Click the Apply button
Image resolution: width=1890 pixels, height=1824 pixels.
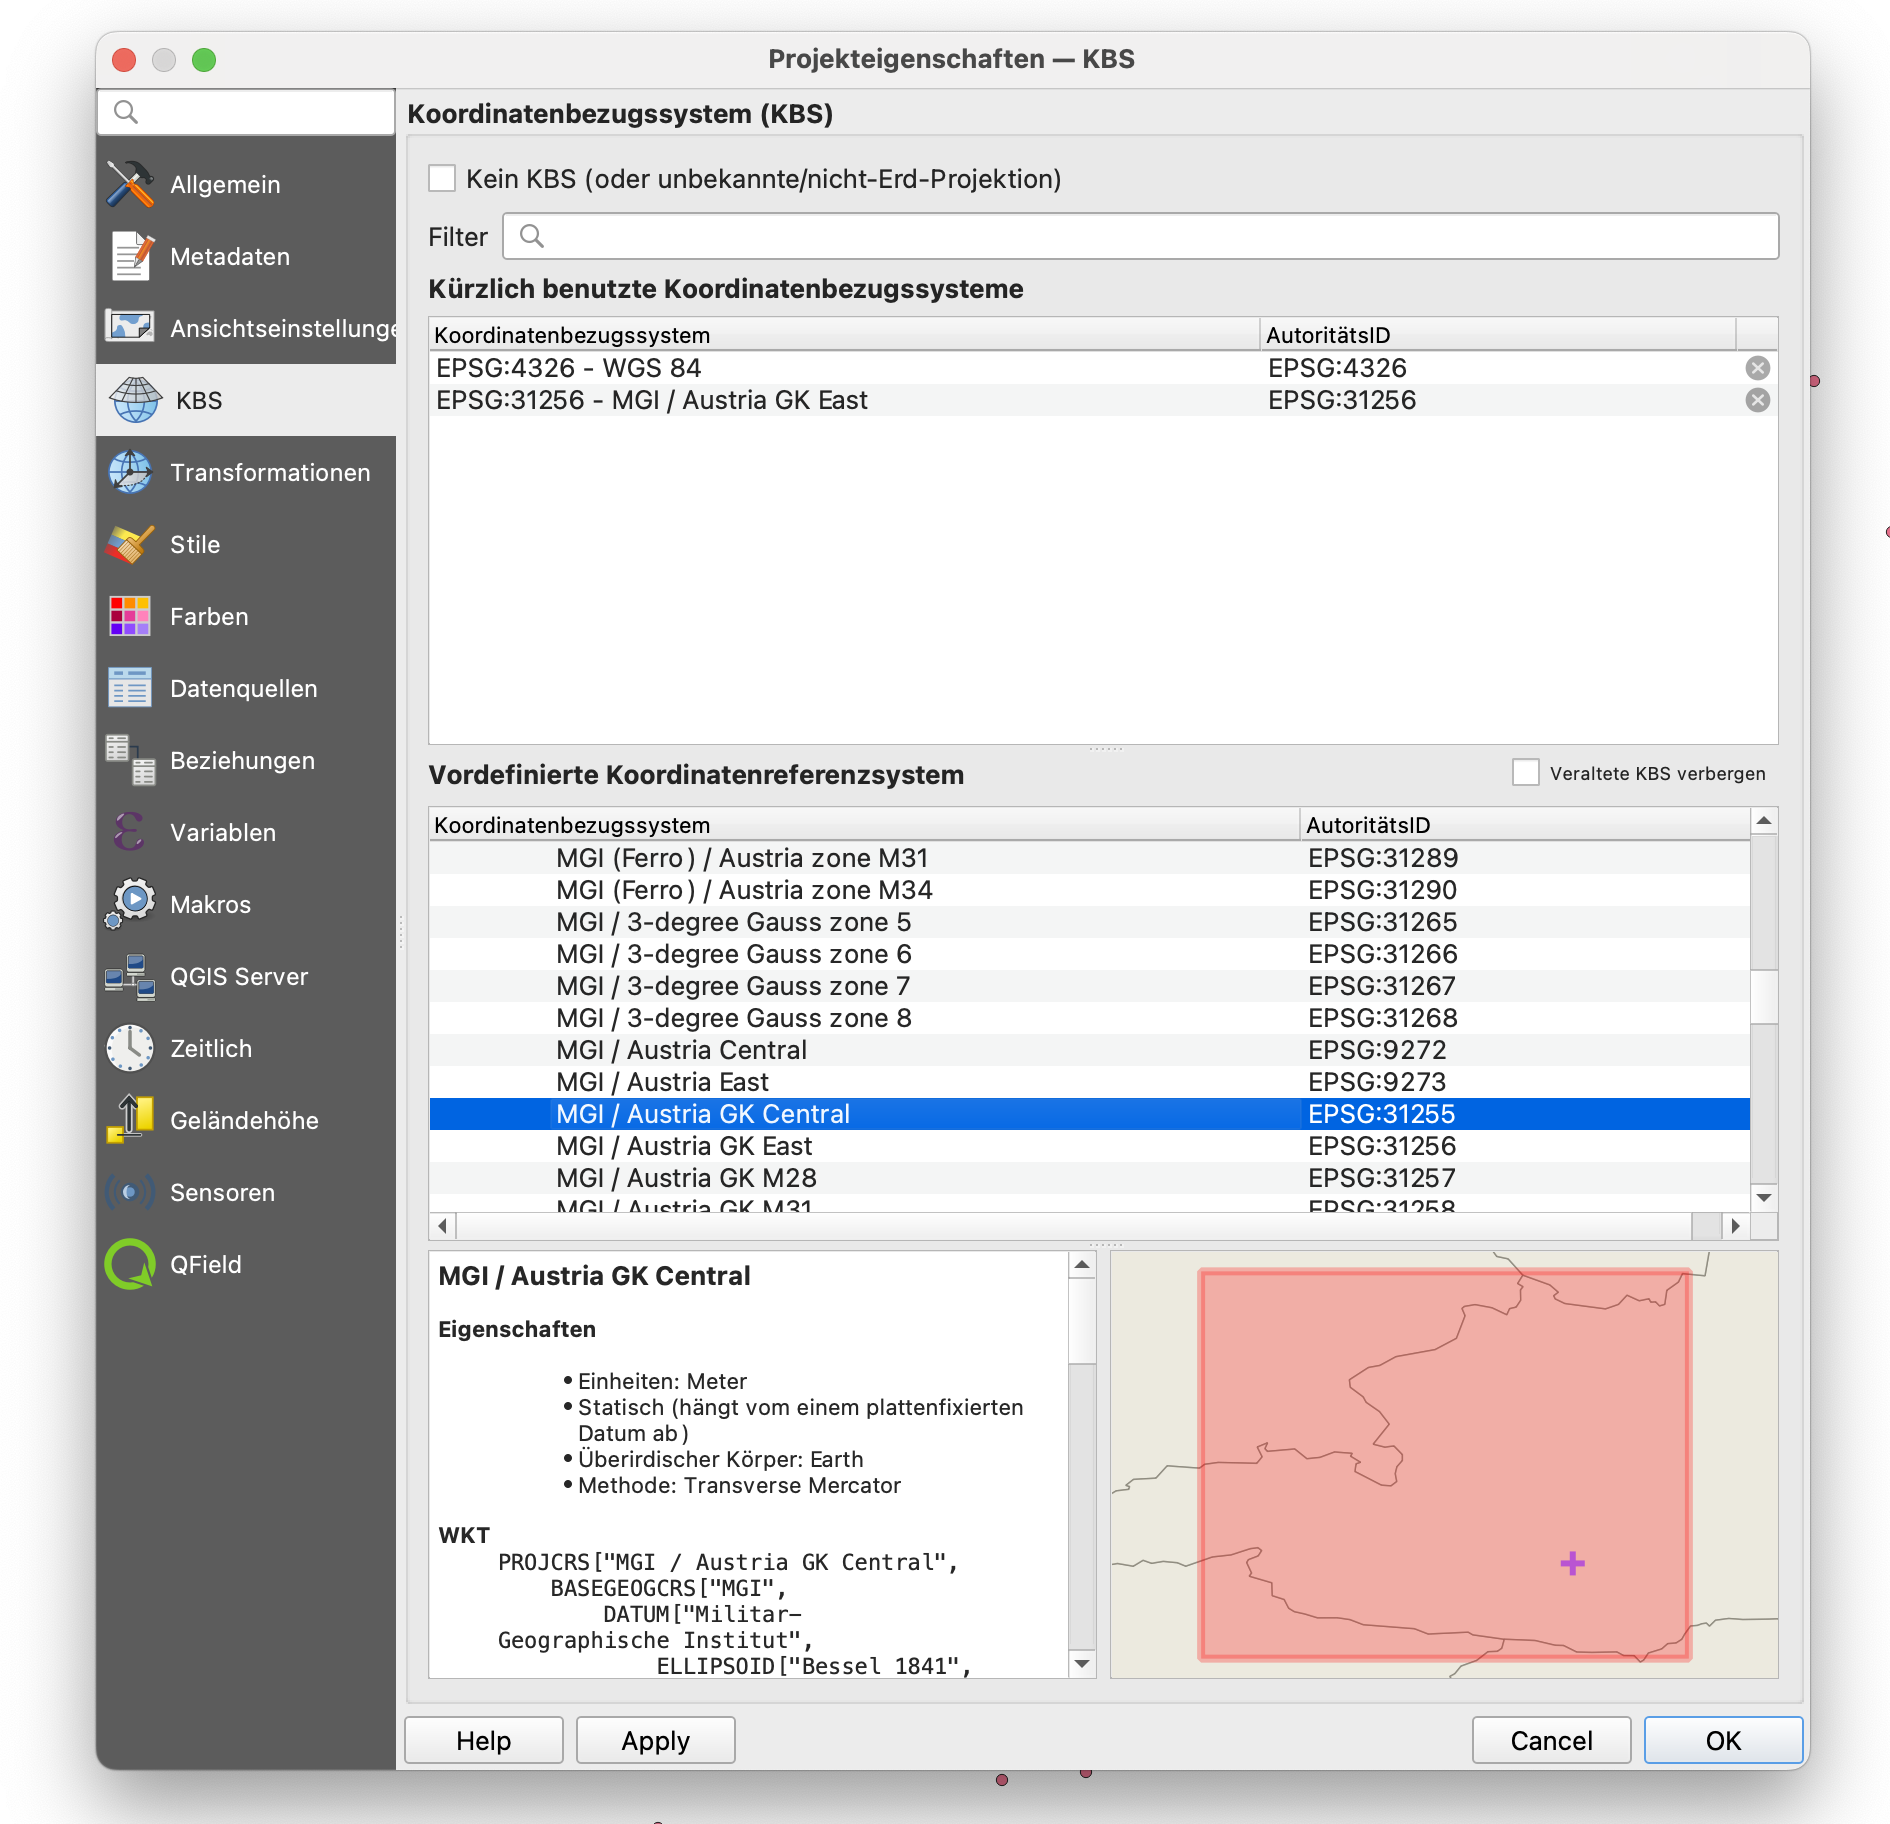pos(656,1740)
